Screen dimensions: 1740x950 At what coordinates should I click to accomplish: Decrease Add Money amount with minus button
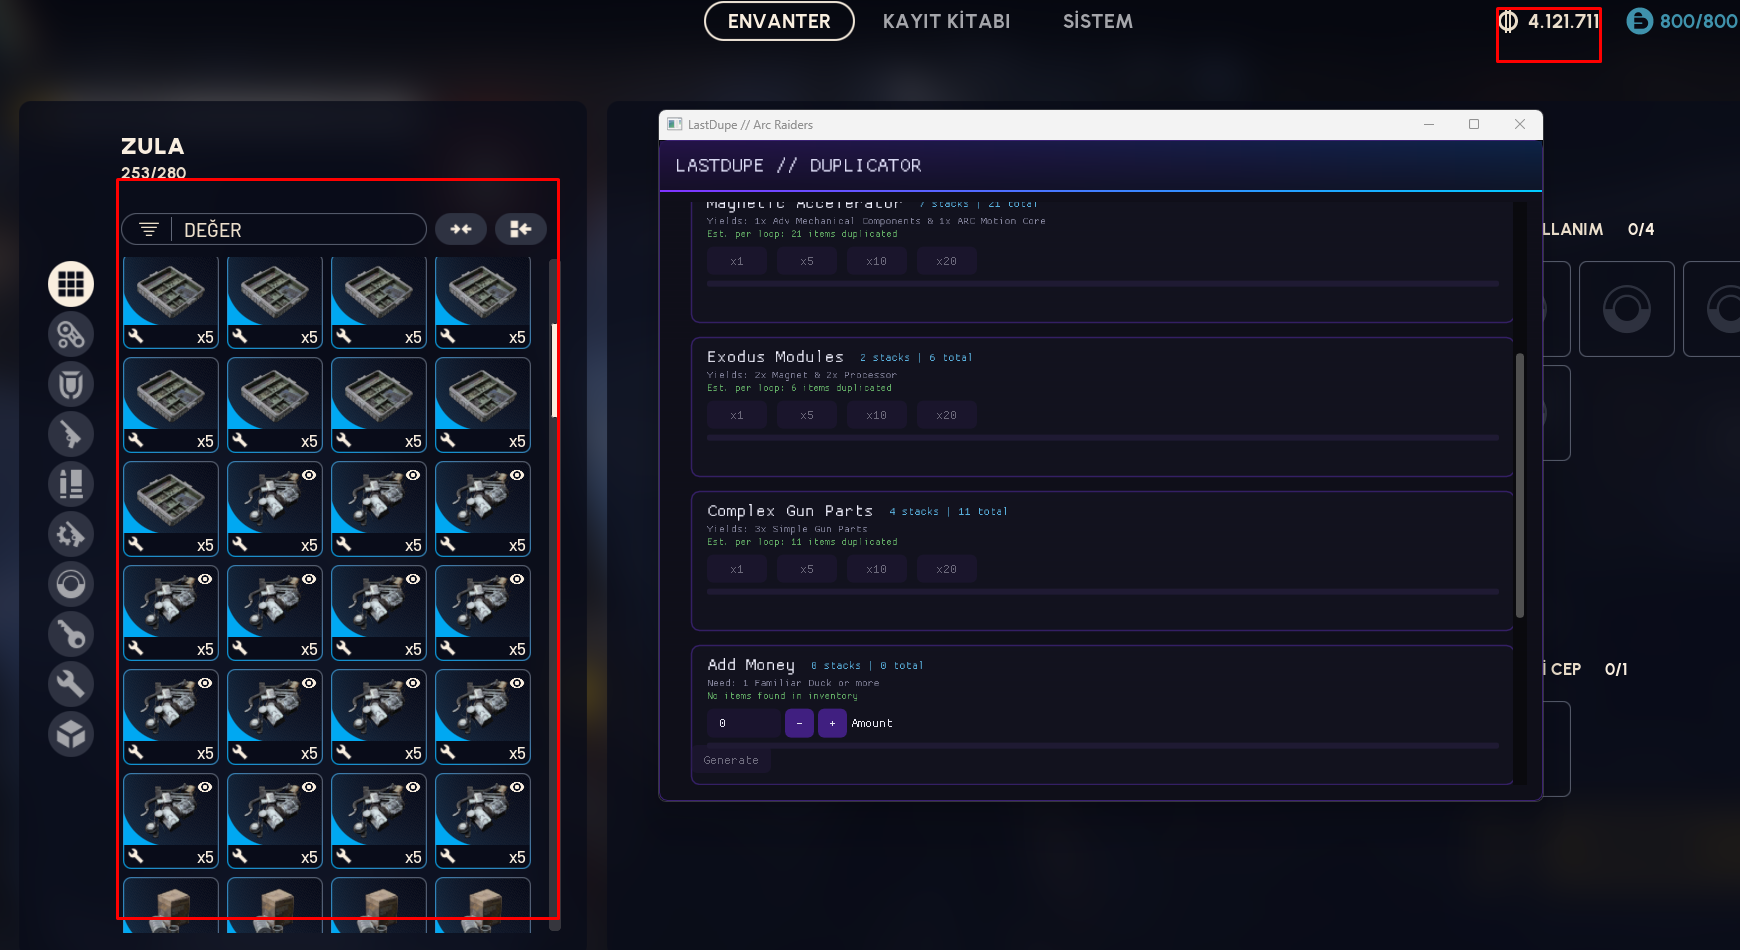(x=799, y=723)
